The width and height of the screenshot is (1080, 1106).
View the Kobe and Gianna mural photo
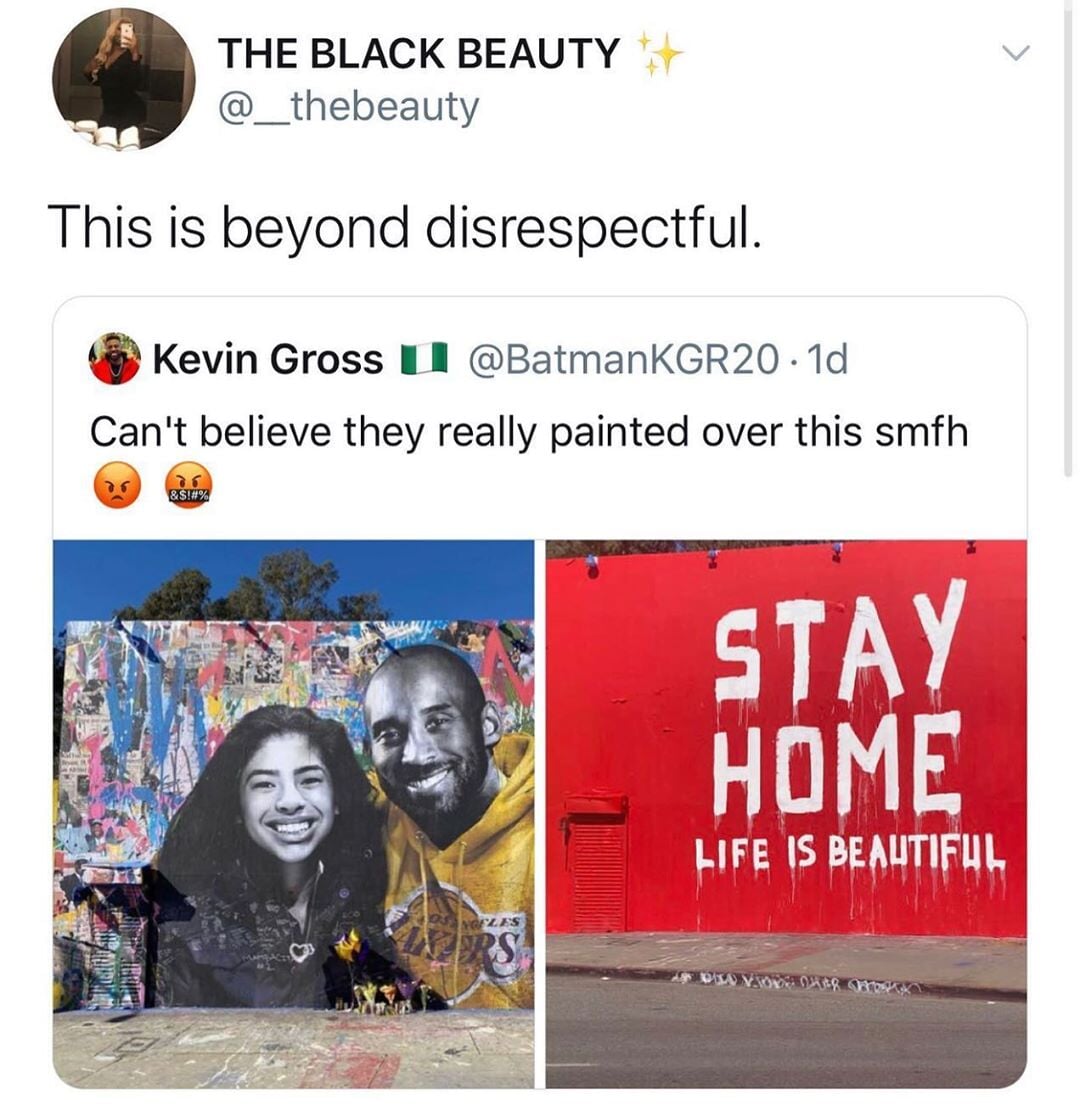293,814
